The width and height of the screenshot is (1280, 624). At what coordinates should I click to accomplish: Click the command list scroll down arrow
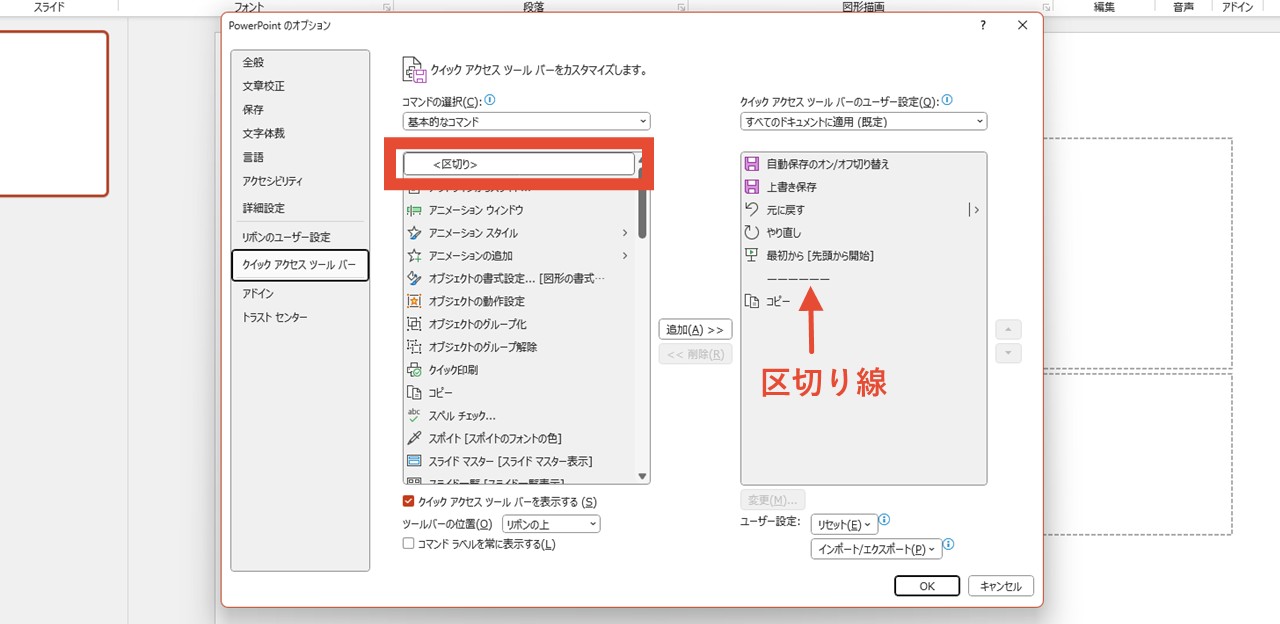(x=642, y=477)
